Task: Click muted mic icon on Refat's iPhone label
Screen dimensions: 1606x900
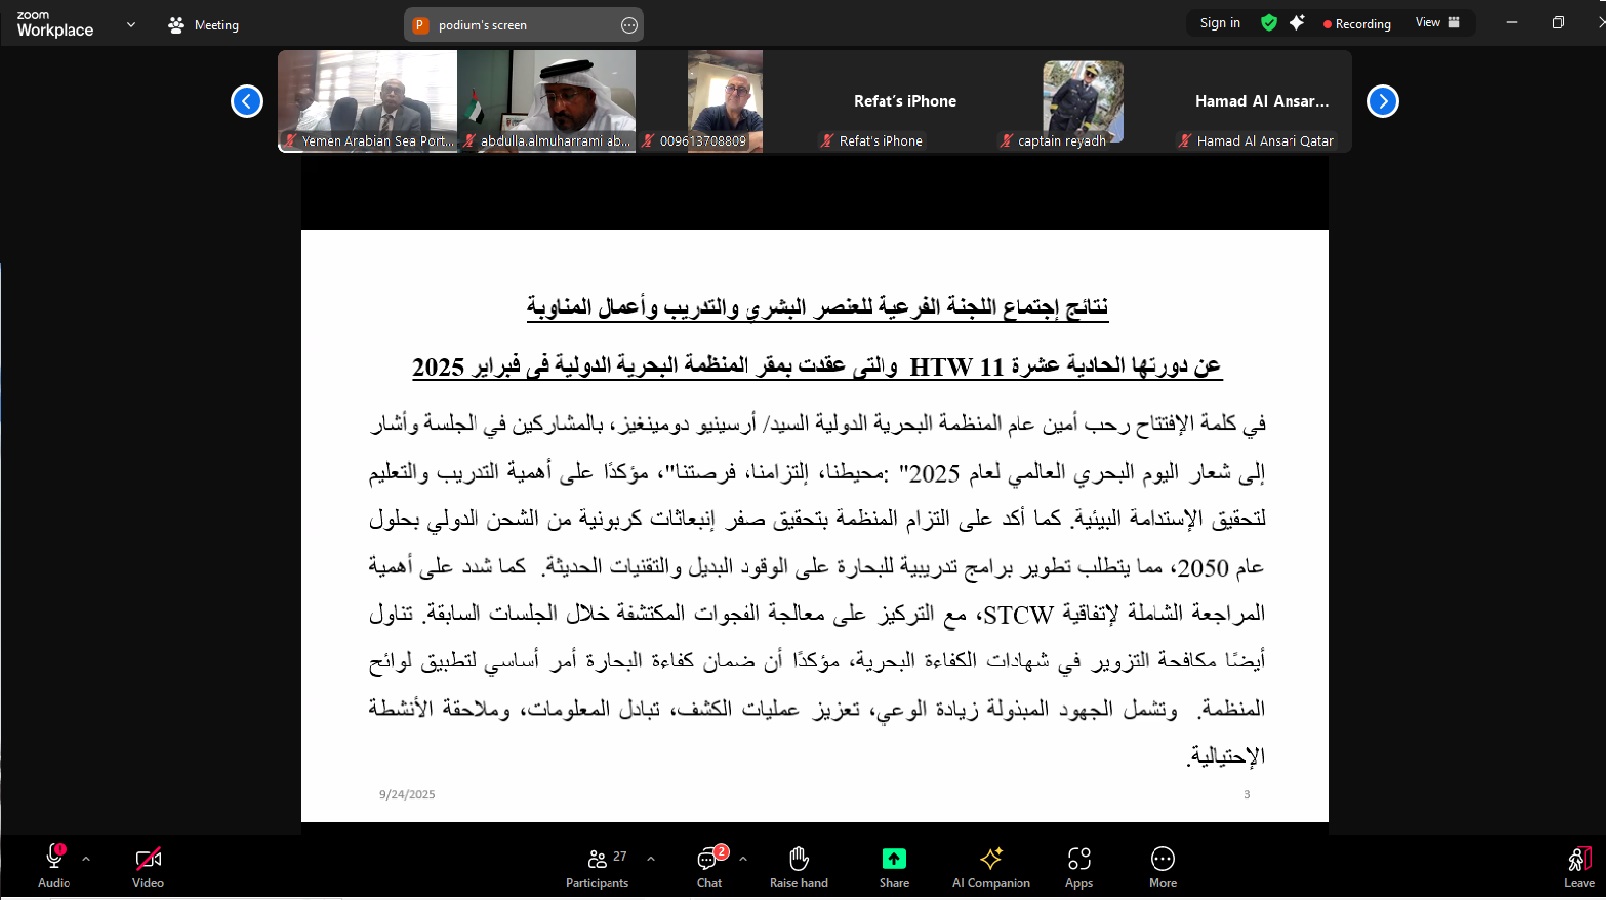Action: click(x=827, y=141)
